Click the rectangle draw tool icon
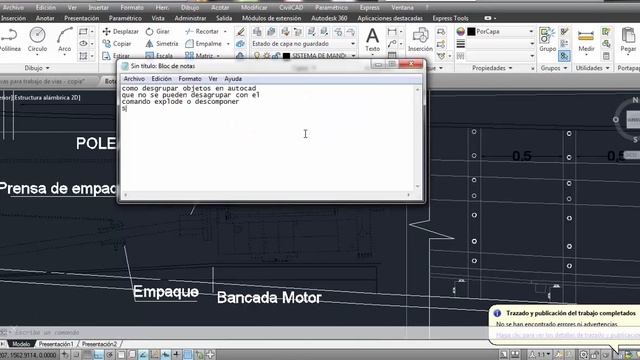Image resolution: width=640 pixels, height=360 pixels. pyautogui.click(x=83, y=31)
